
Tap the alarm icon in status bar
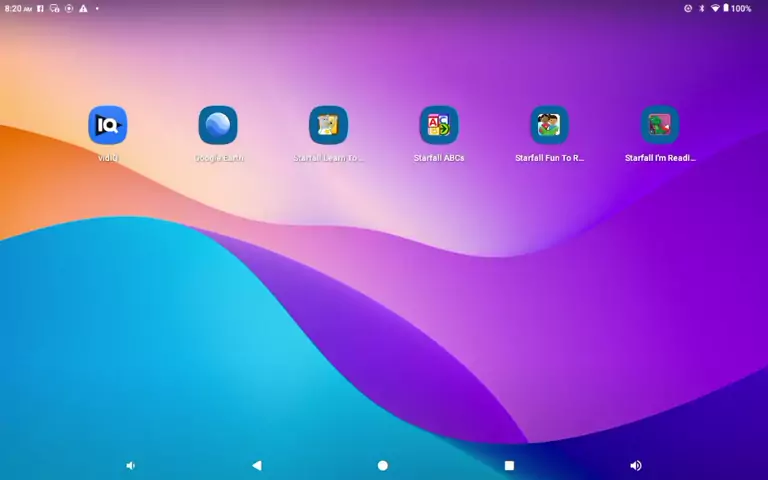click(x=688, y=8)
